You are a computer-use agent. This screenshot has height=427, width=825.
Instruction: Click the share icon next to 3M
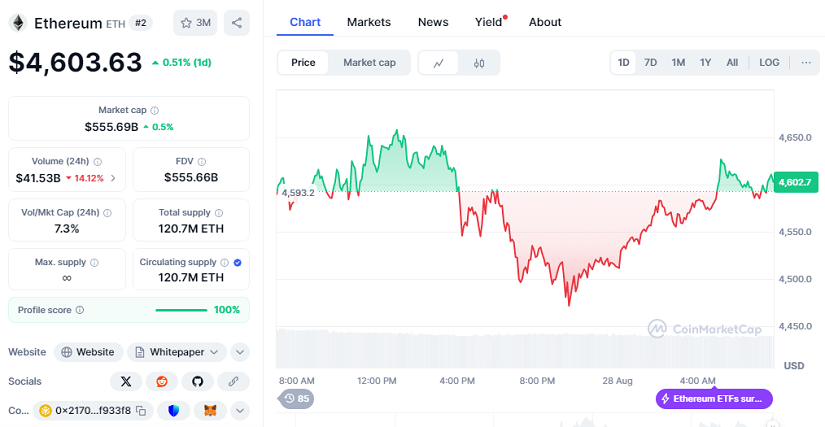pyautogui.click(x=236, y=22)
